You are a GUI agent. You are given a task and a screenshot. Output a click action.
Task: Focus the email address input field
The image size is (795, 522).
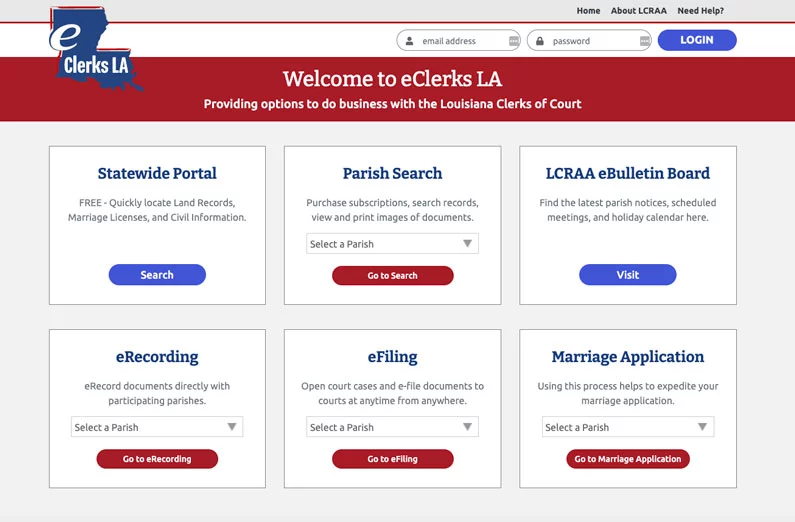(462, 41)
